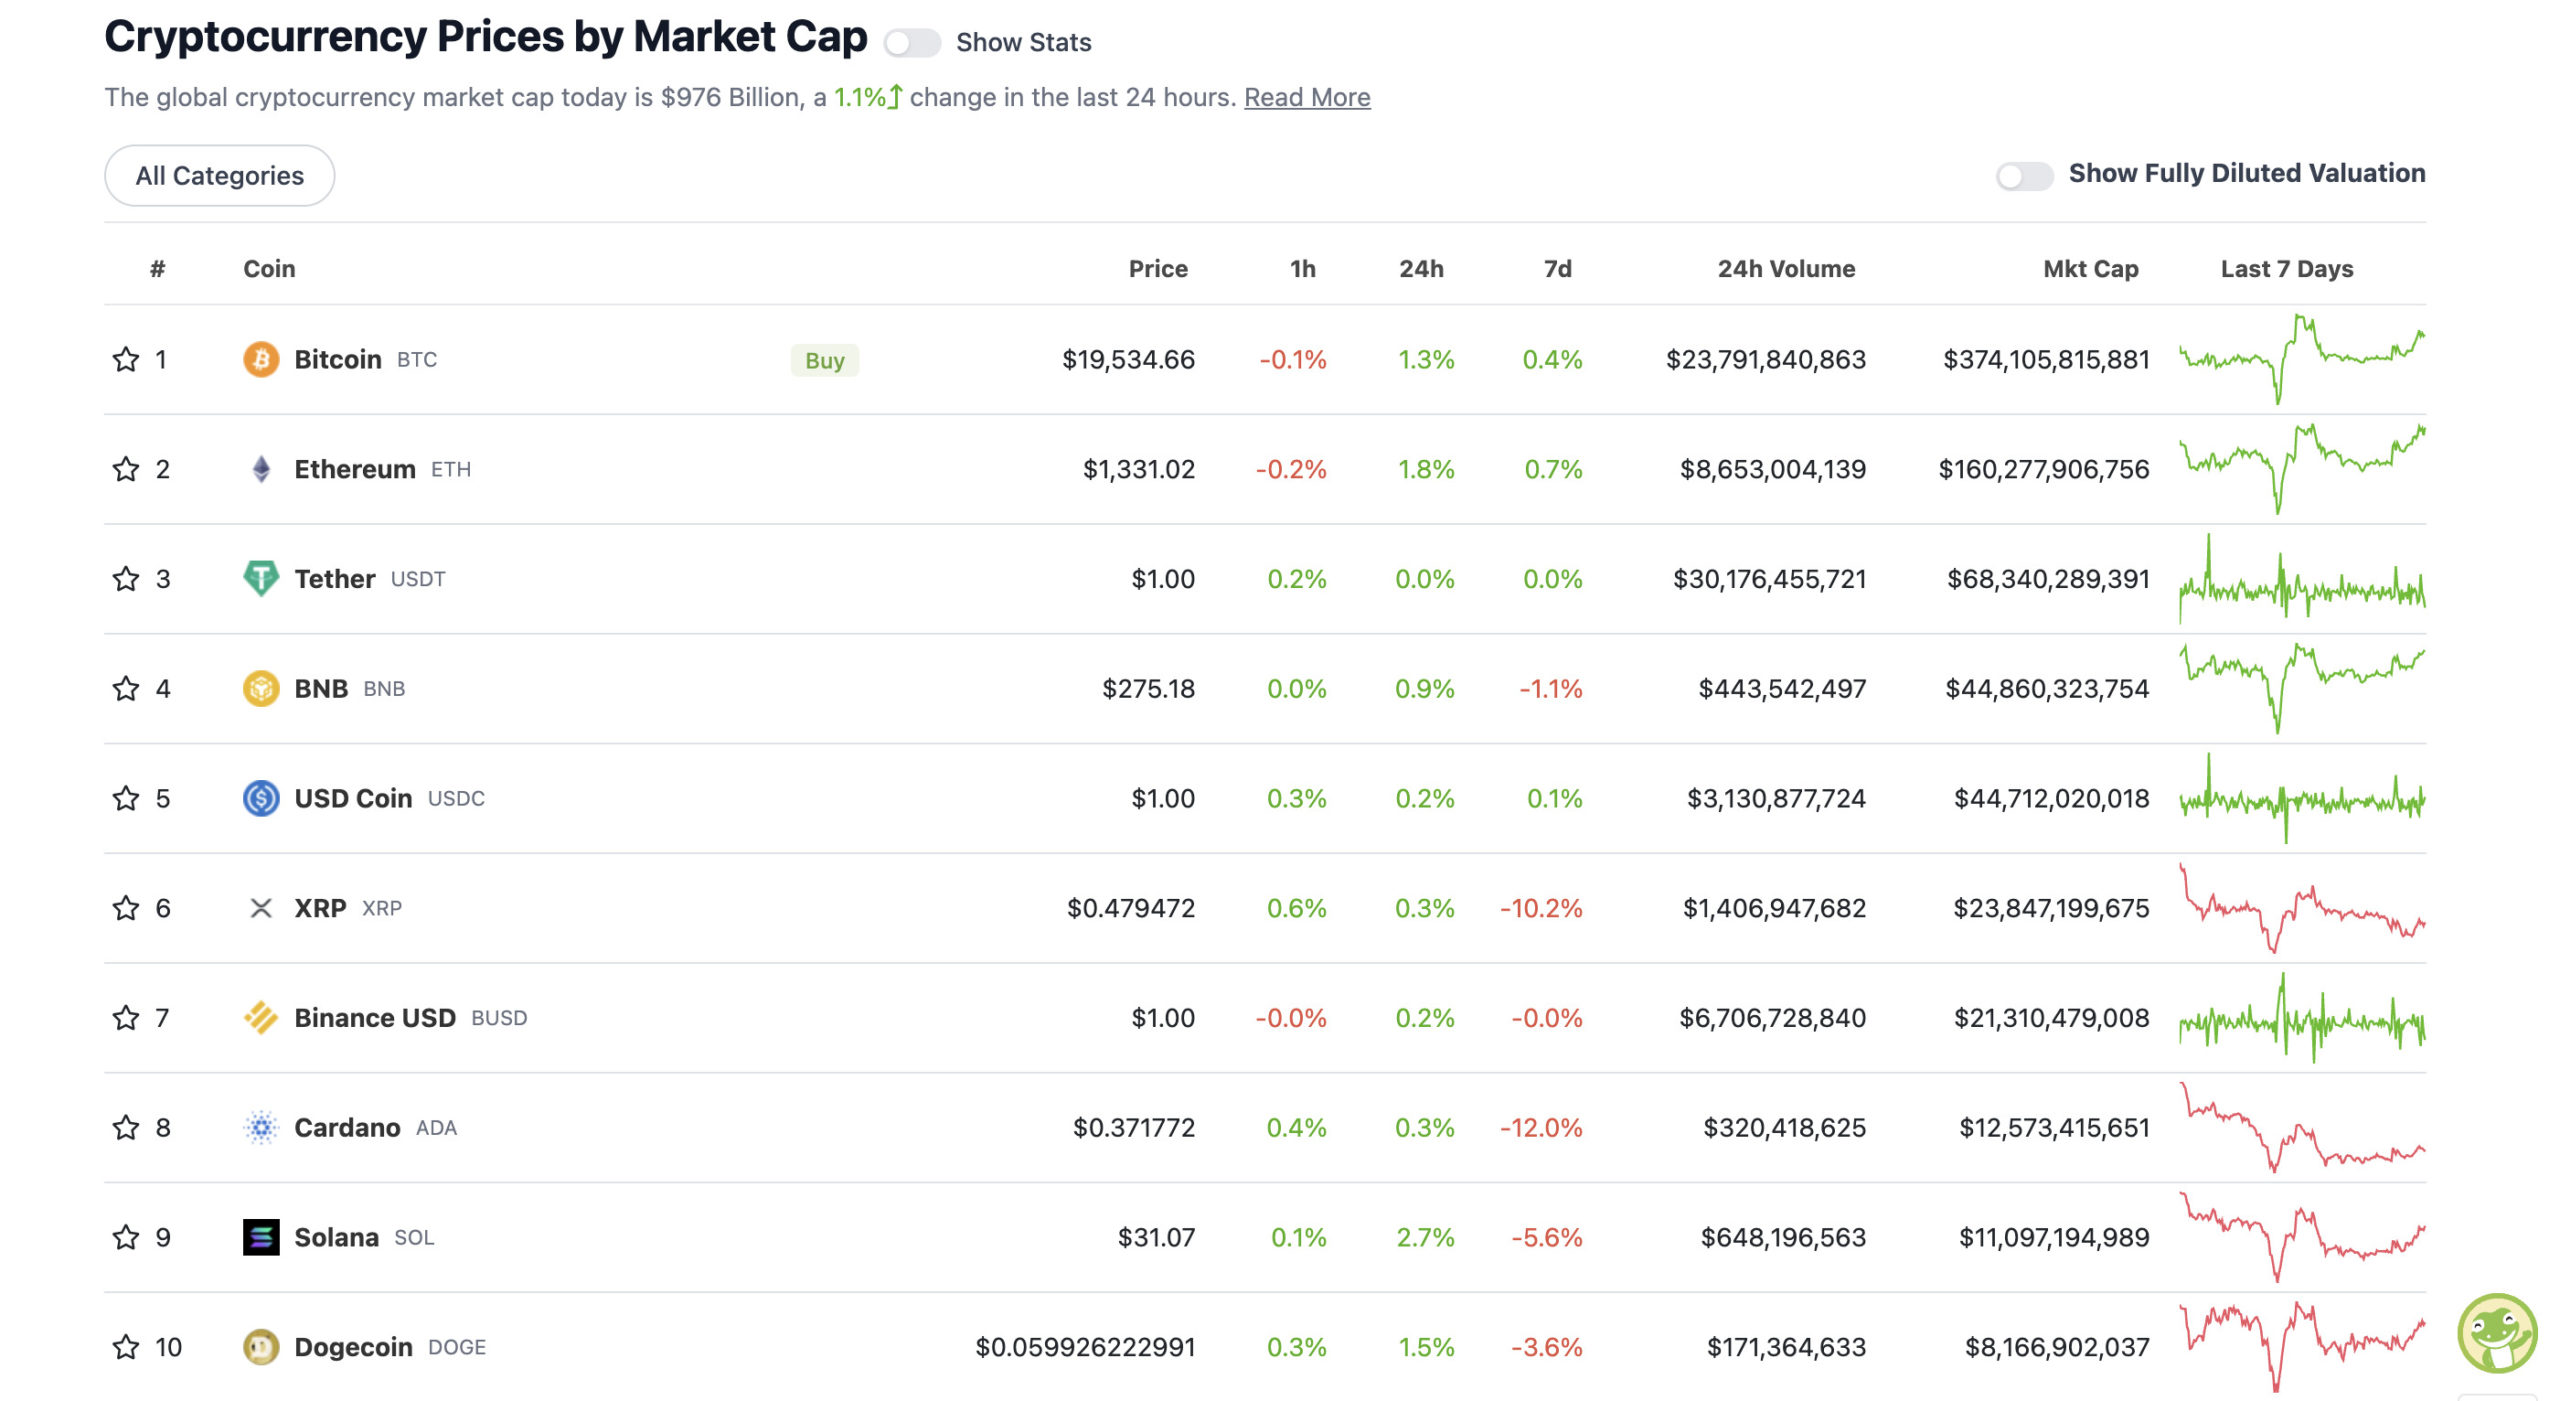The width and height of the screenshot is (2560, 1401).
Task: Sort table by 7d change column
Action: point(1558,269)
